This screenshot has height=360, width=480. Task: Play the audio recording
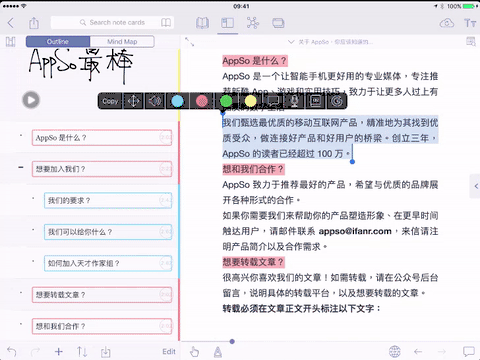[31, 100]
